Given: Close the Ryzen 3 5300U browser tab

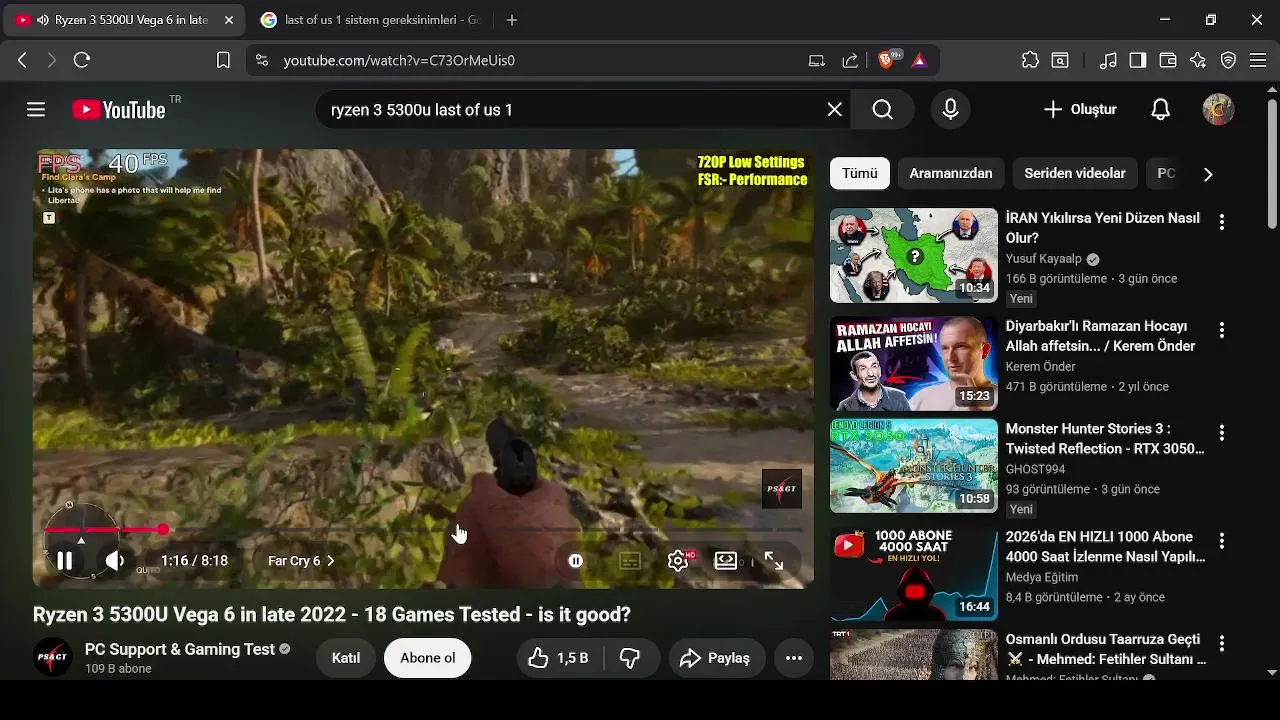Looking at the screenshot, I should point(229,20).
